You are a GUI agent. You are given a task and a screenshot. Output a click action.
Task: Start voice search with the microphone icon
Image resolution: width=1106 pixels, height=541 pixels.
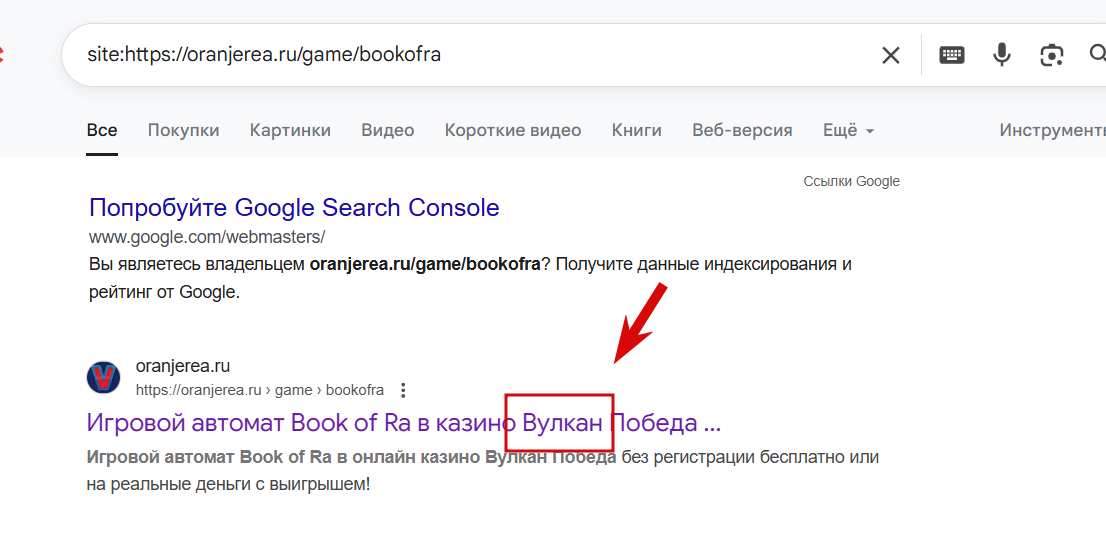pos(1002,55)
